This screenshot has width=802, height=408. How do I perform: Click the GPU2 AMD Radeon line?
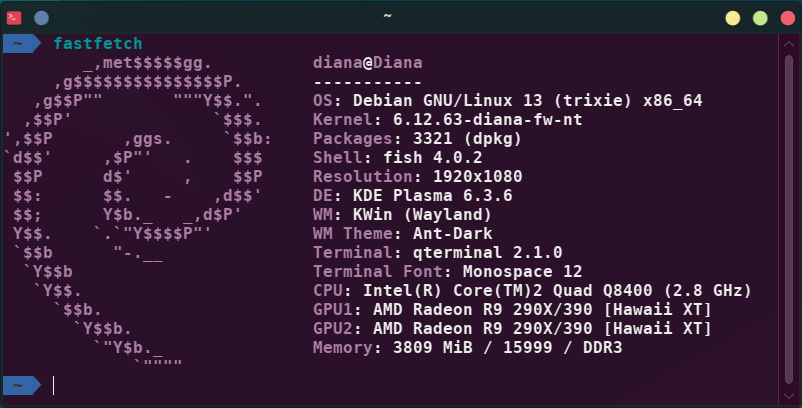coord(513,328)
